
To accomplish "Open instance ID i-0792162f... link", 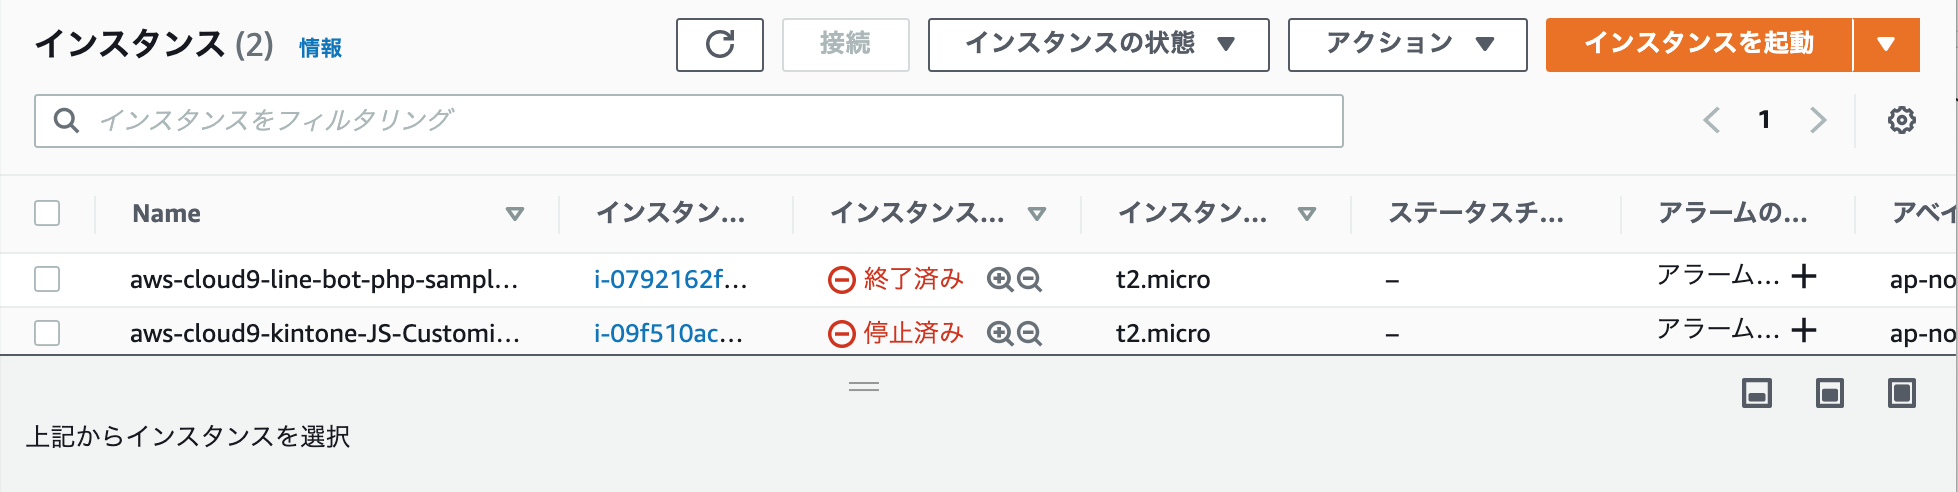I will pos(670,279).
